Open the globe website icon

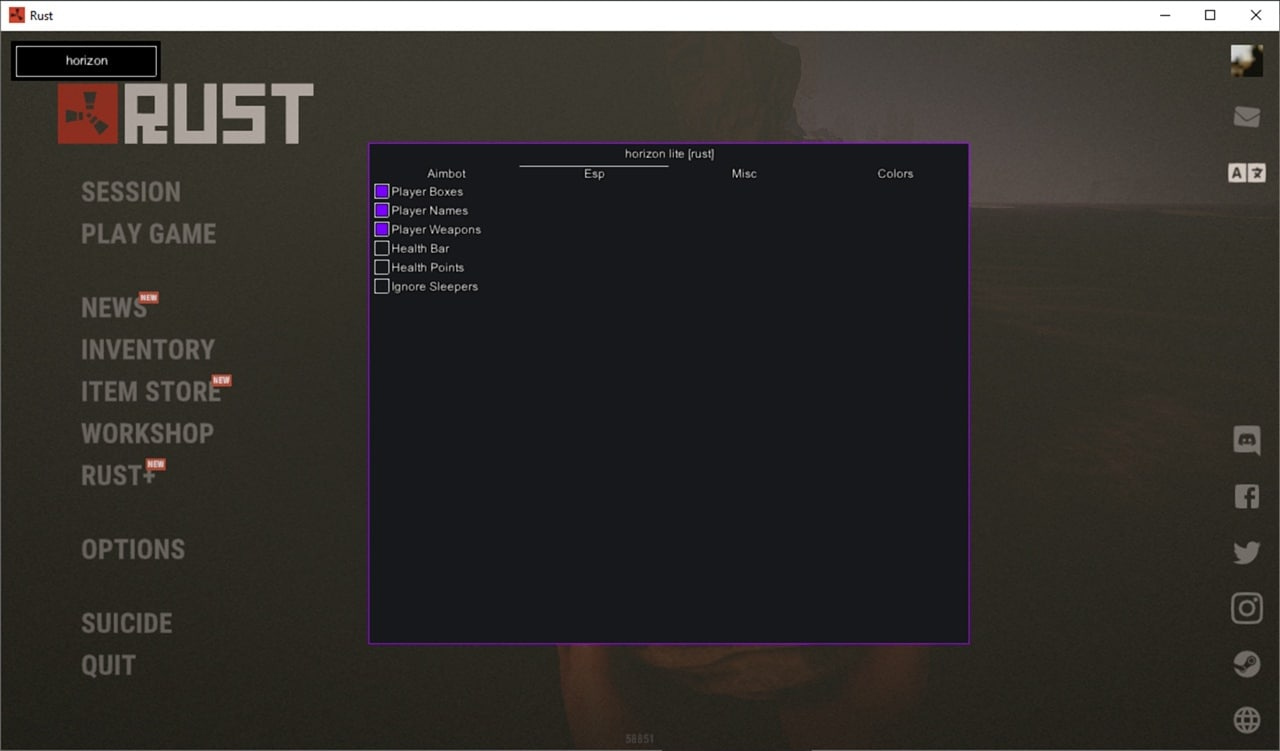coord(1246,719)
